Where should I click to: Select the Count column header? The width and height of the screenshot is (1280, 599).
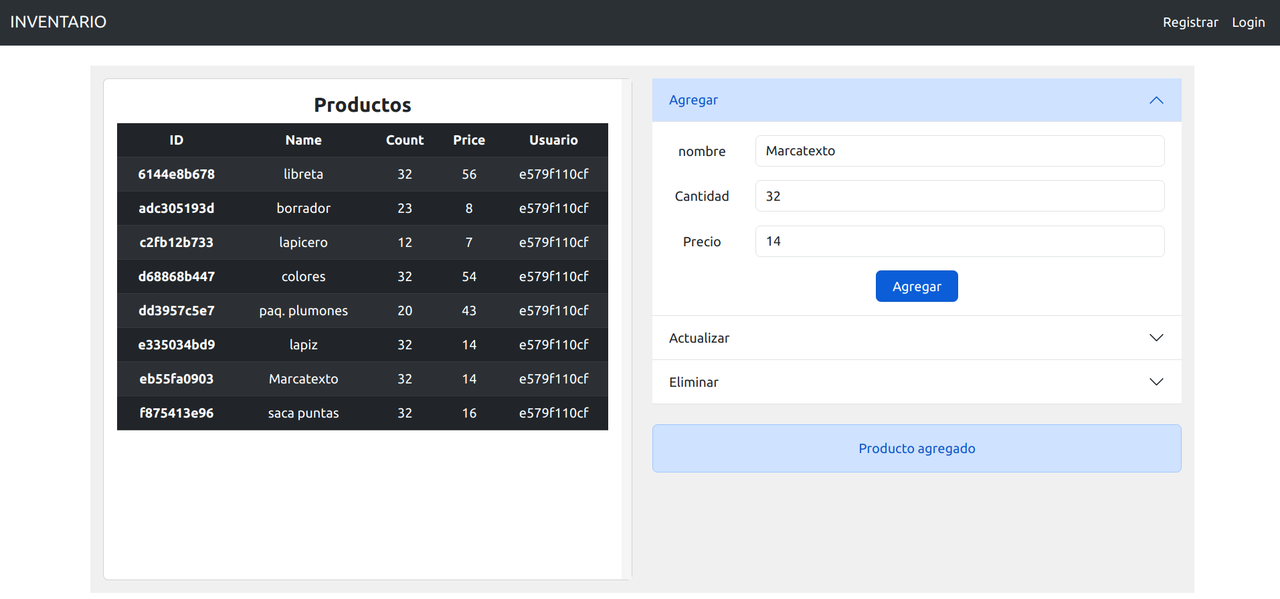tap(405, 140)
